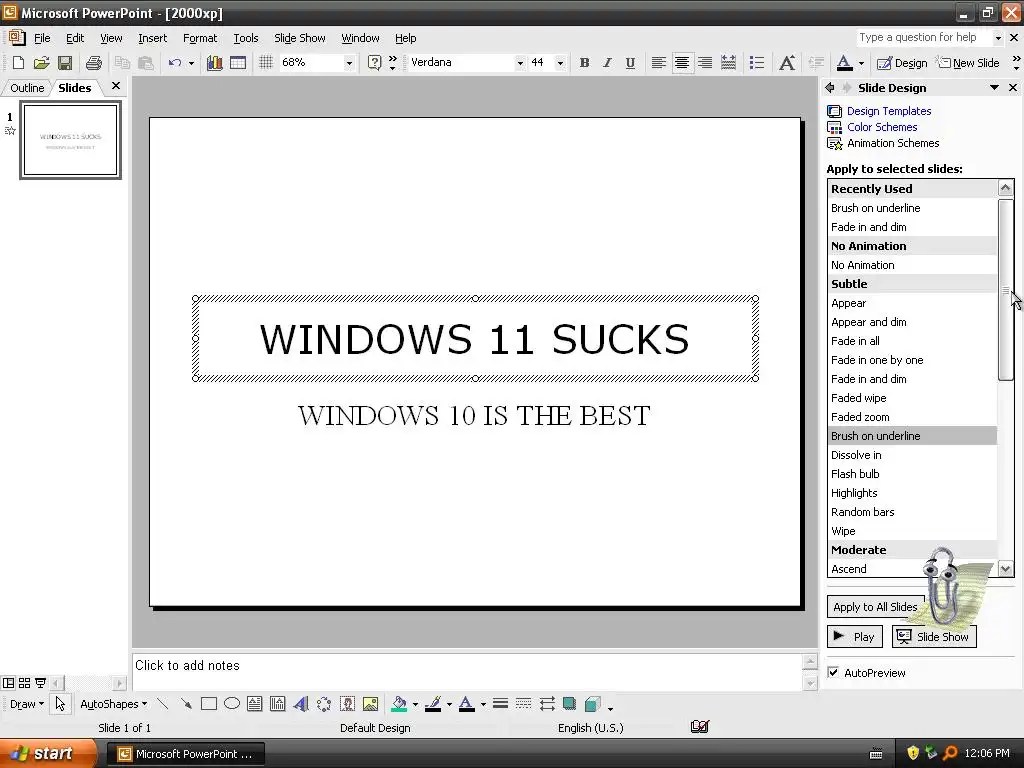The width and height of the screenshot is (1024, 768).
Task: Toggle Underline formatting
Action: (630, 63)
